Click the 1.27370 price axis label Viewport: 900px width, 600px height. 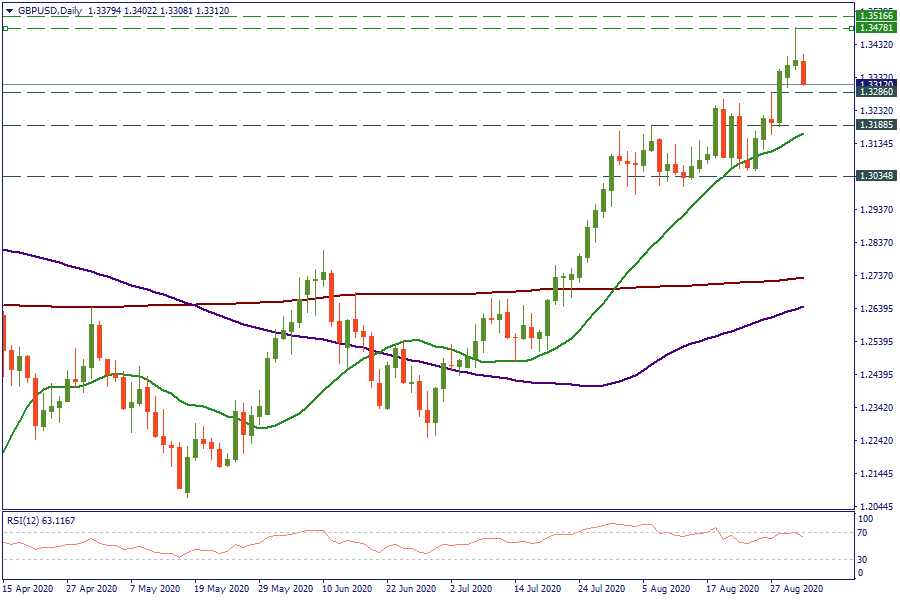(x=876, y=276)
